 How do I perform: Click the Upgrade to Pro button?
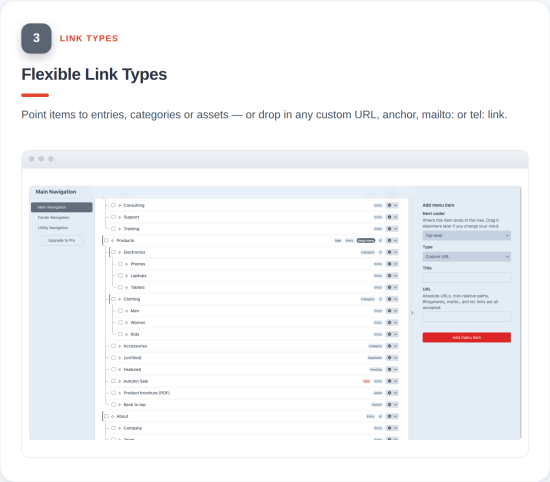[x=62, y=240]
